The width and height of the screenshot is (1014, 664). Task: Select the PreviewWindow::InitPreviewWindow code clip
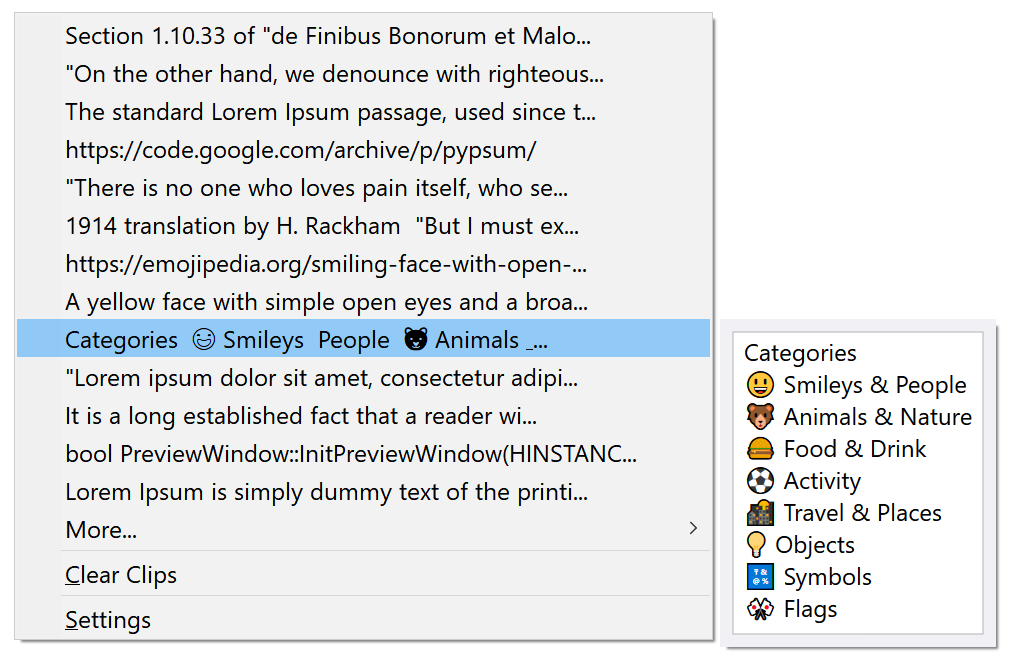pos(363,454)
